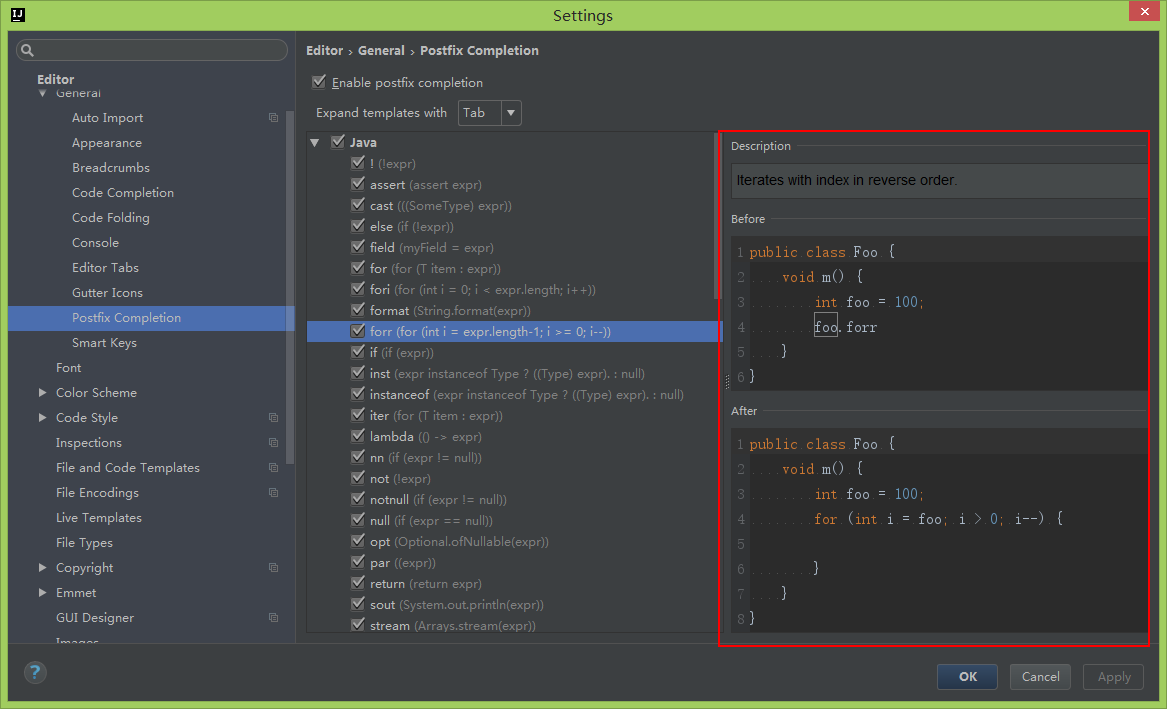Viewport: 1167px width, 709px height.
Task: Click project-level icon next to Inspections
Action: (x=273, y=443)
